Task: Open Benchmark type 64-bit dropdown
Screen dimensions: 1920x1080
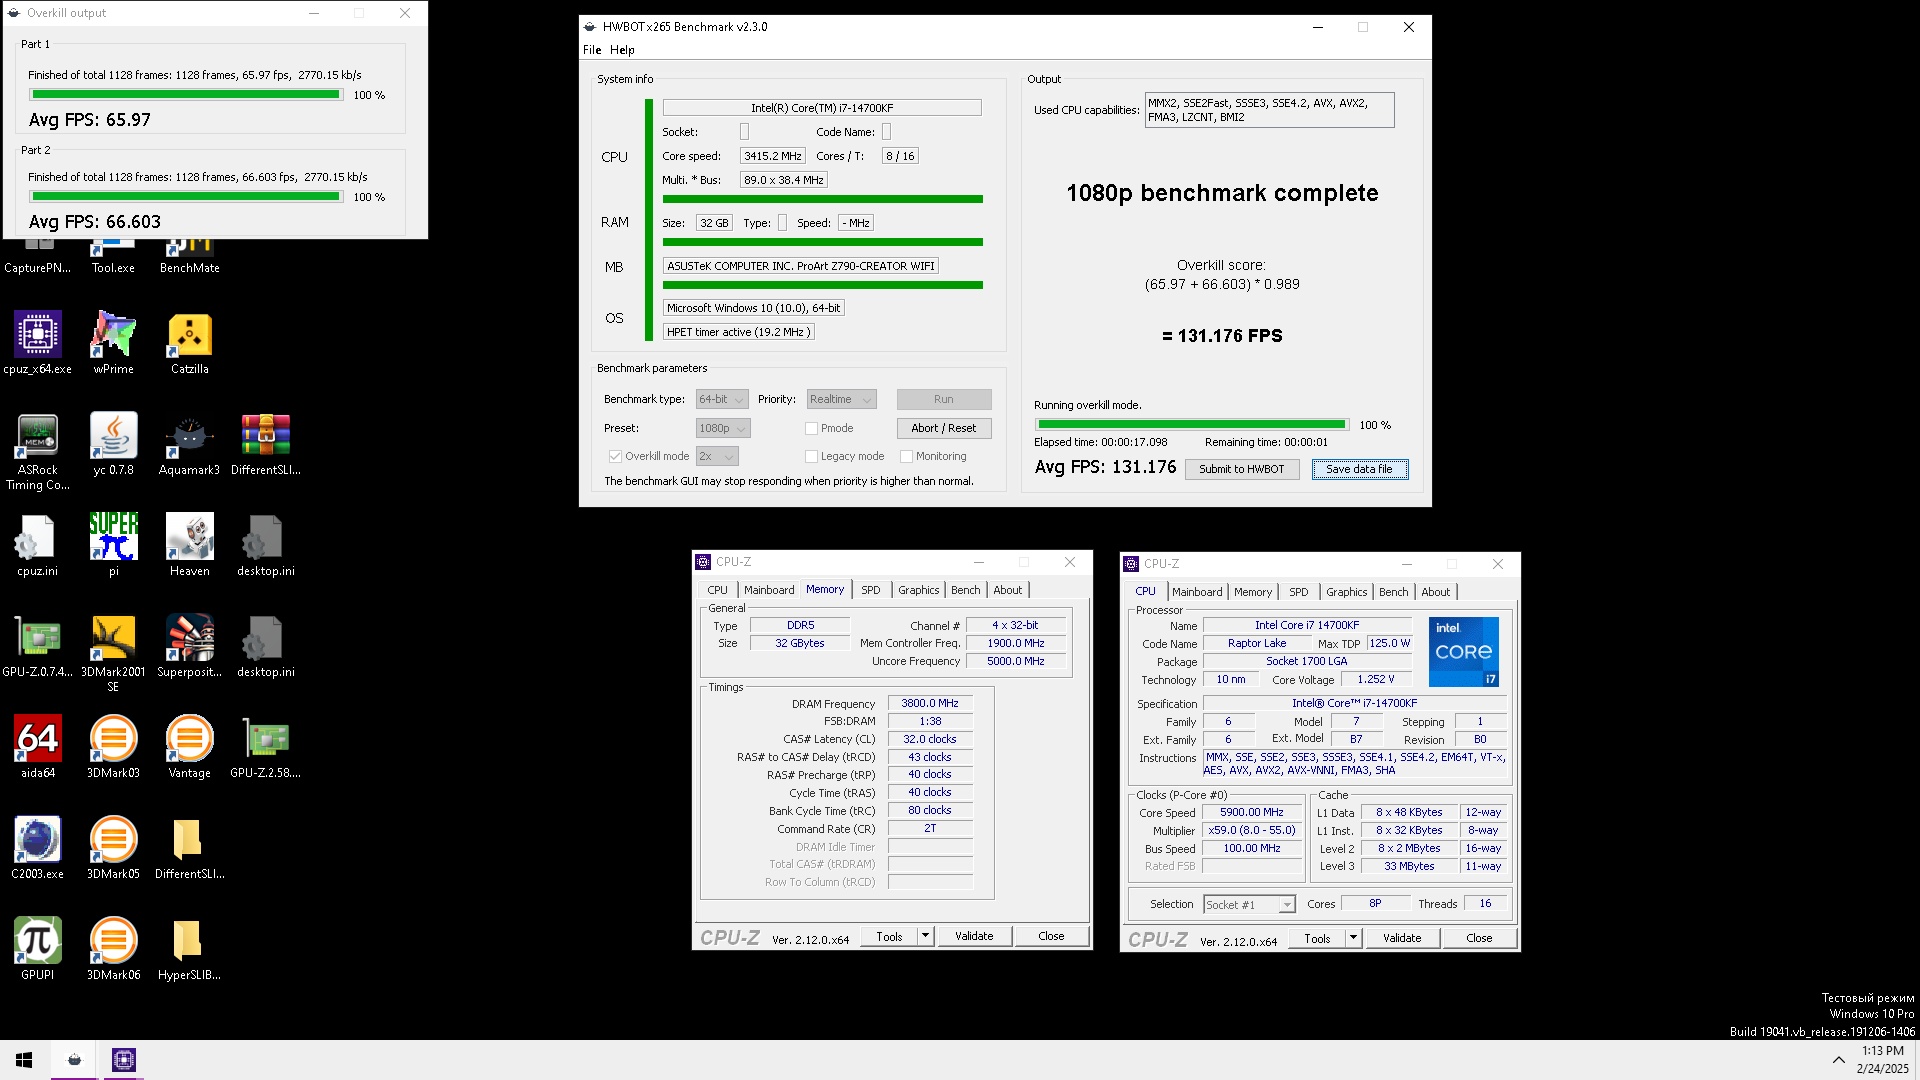Action: point(722,399)
